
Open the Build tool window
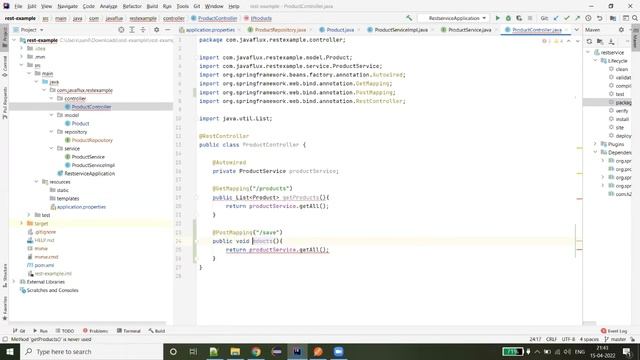tap(157, 331)
